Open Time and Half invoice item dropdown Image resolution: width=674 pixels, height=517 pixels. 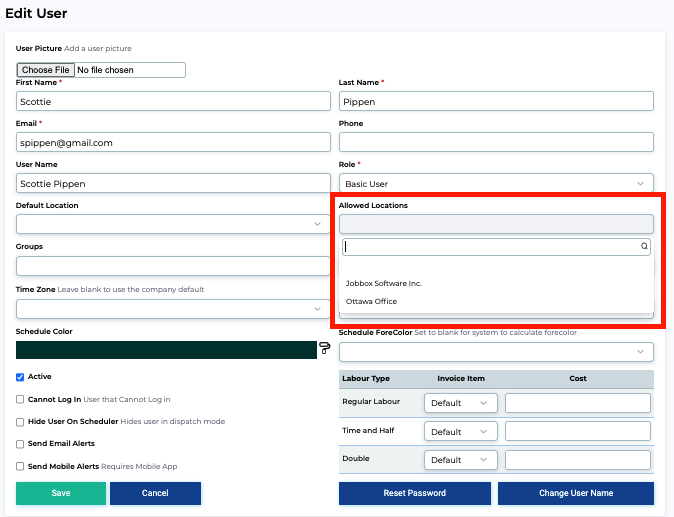(460, 431)
